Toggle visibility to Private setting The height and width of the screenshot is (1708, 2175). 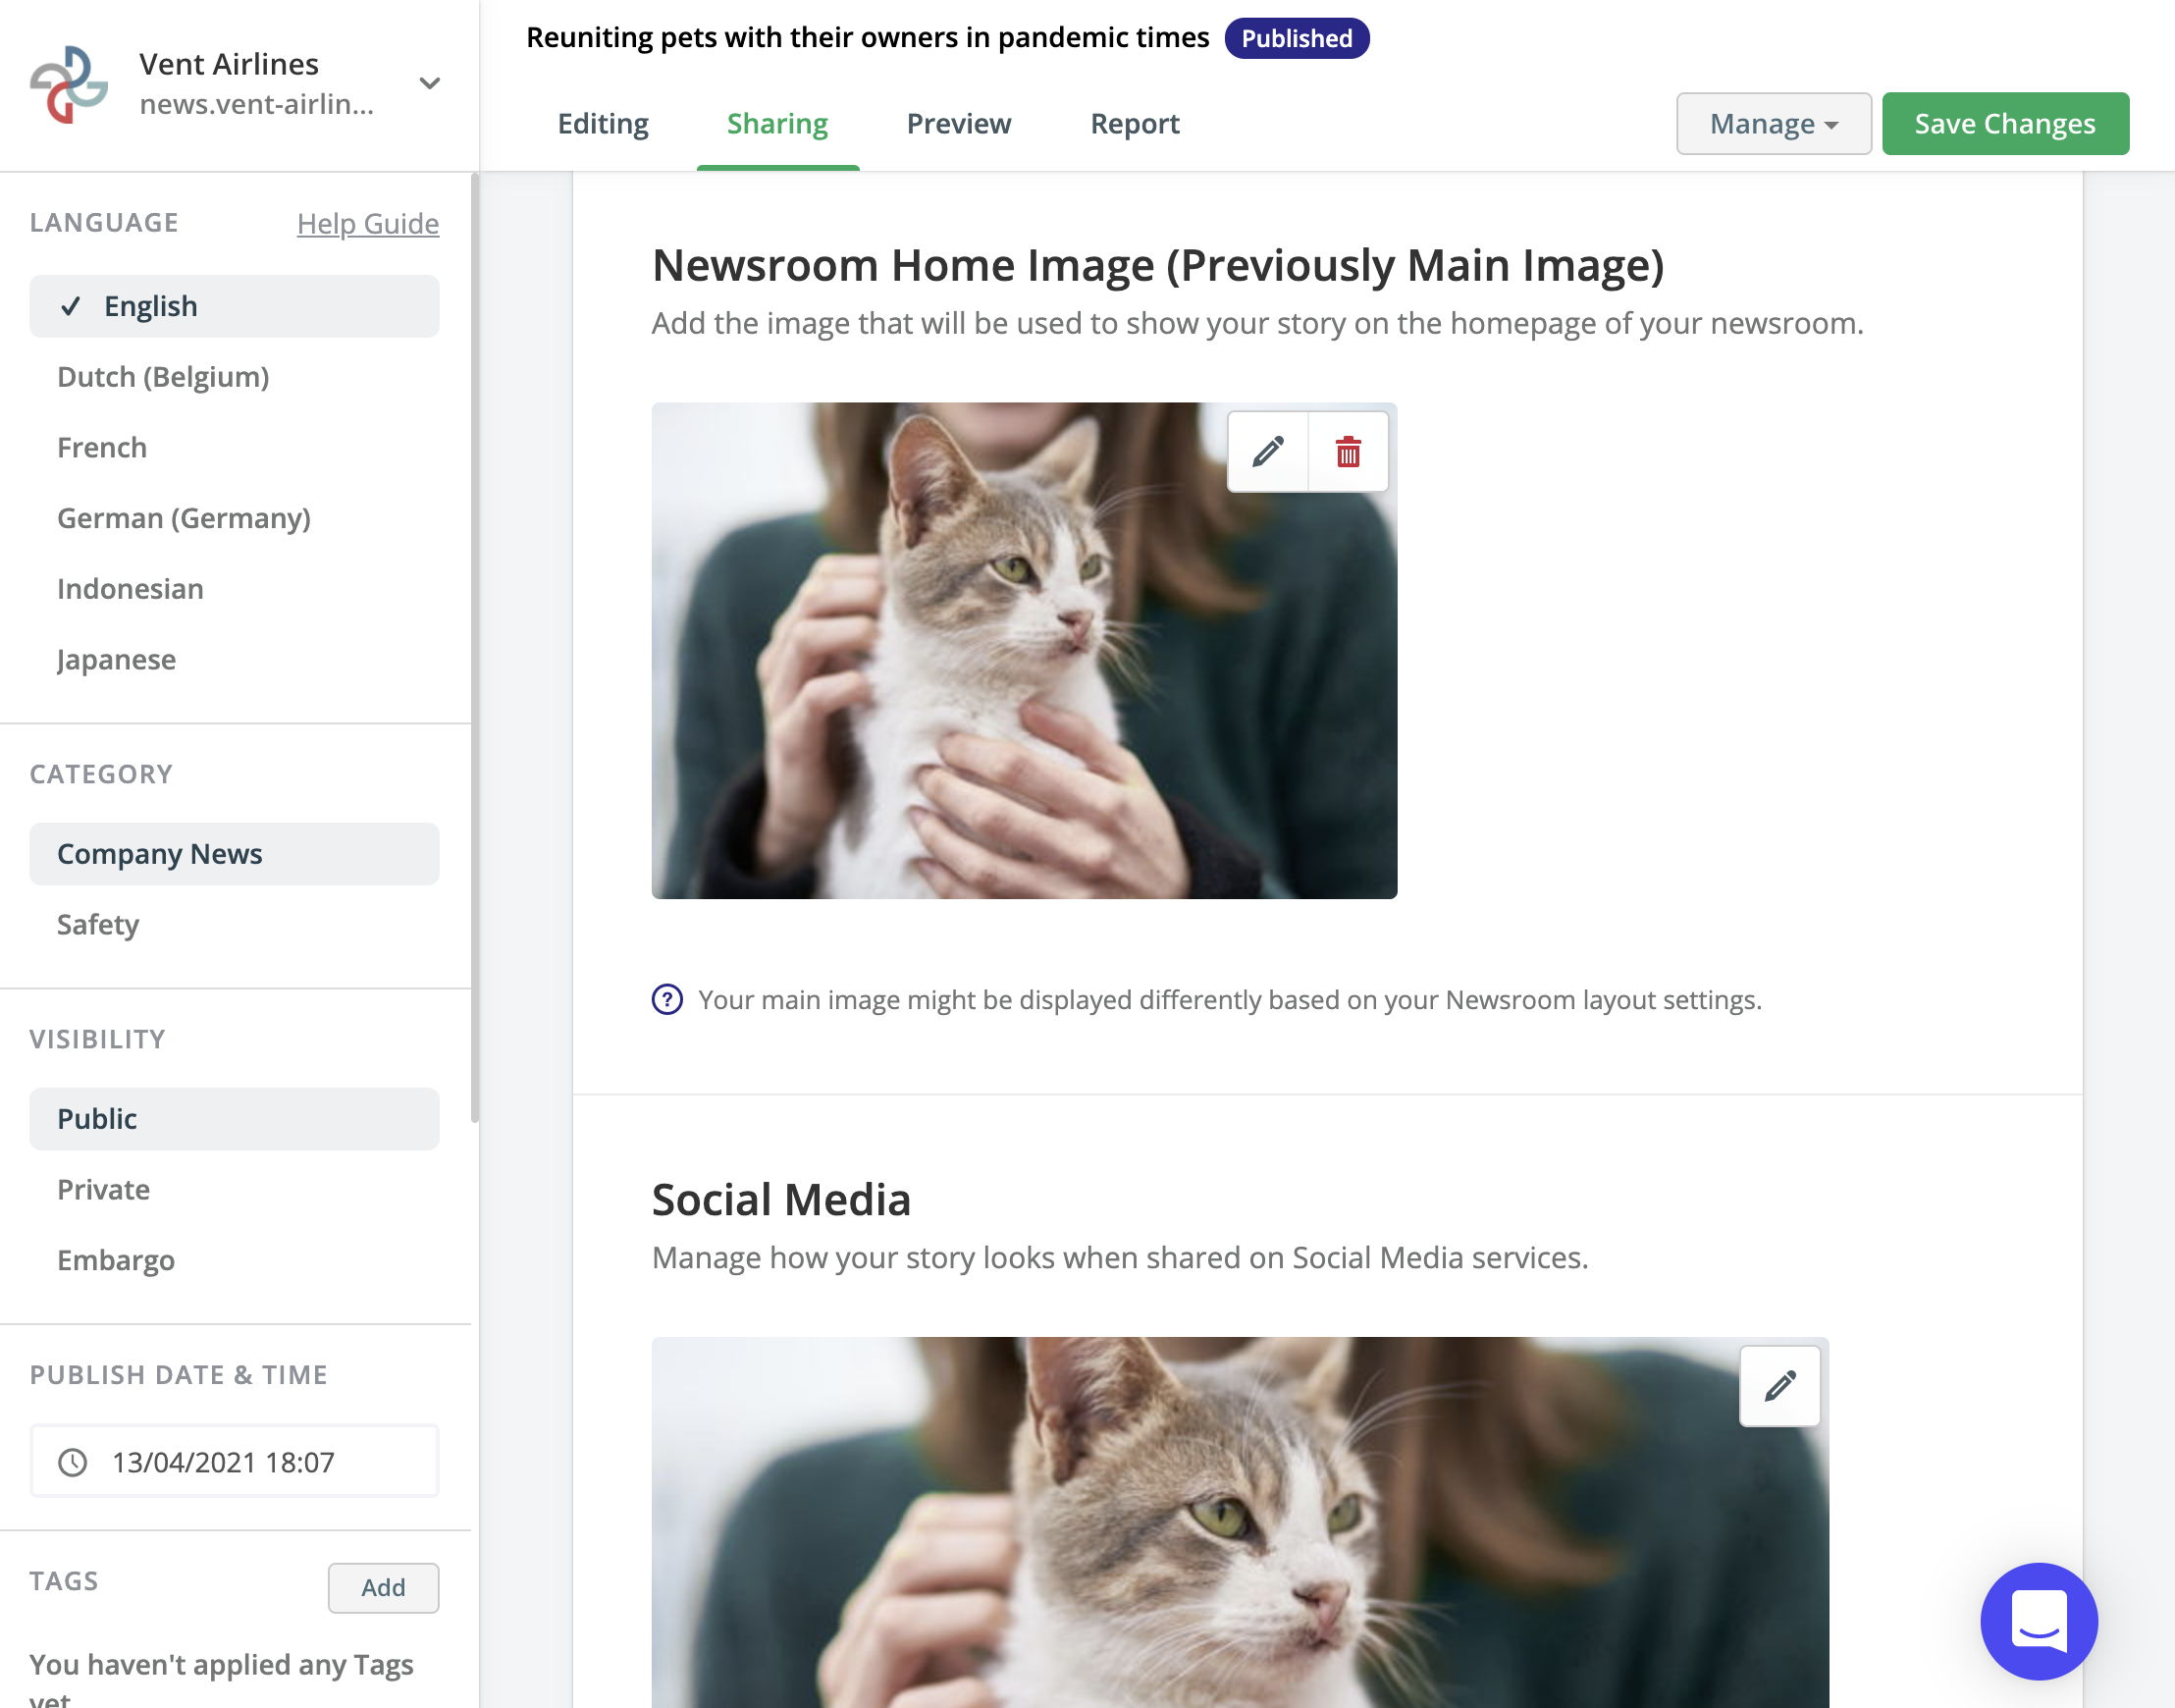(102, 1187)
